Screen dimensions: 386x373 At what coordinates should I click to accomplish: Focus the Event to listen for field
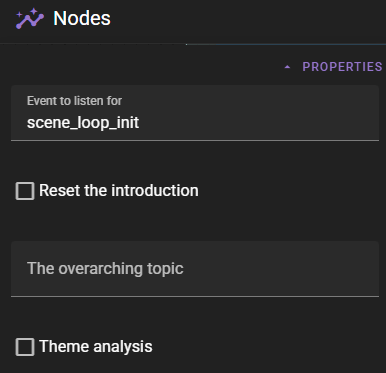195,113
